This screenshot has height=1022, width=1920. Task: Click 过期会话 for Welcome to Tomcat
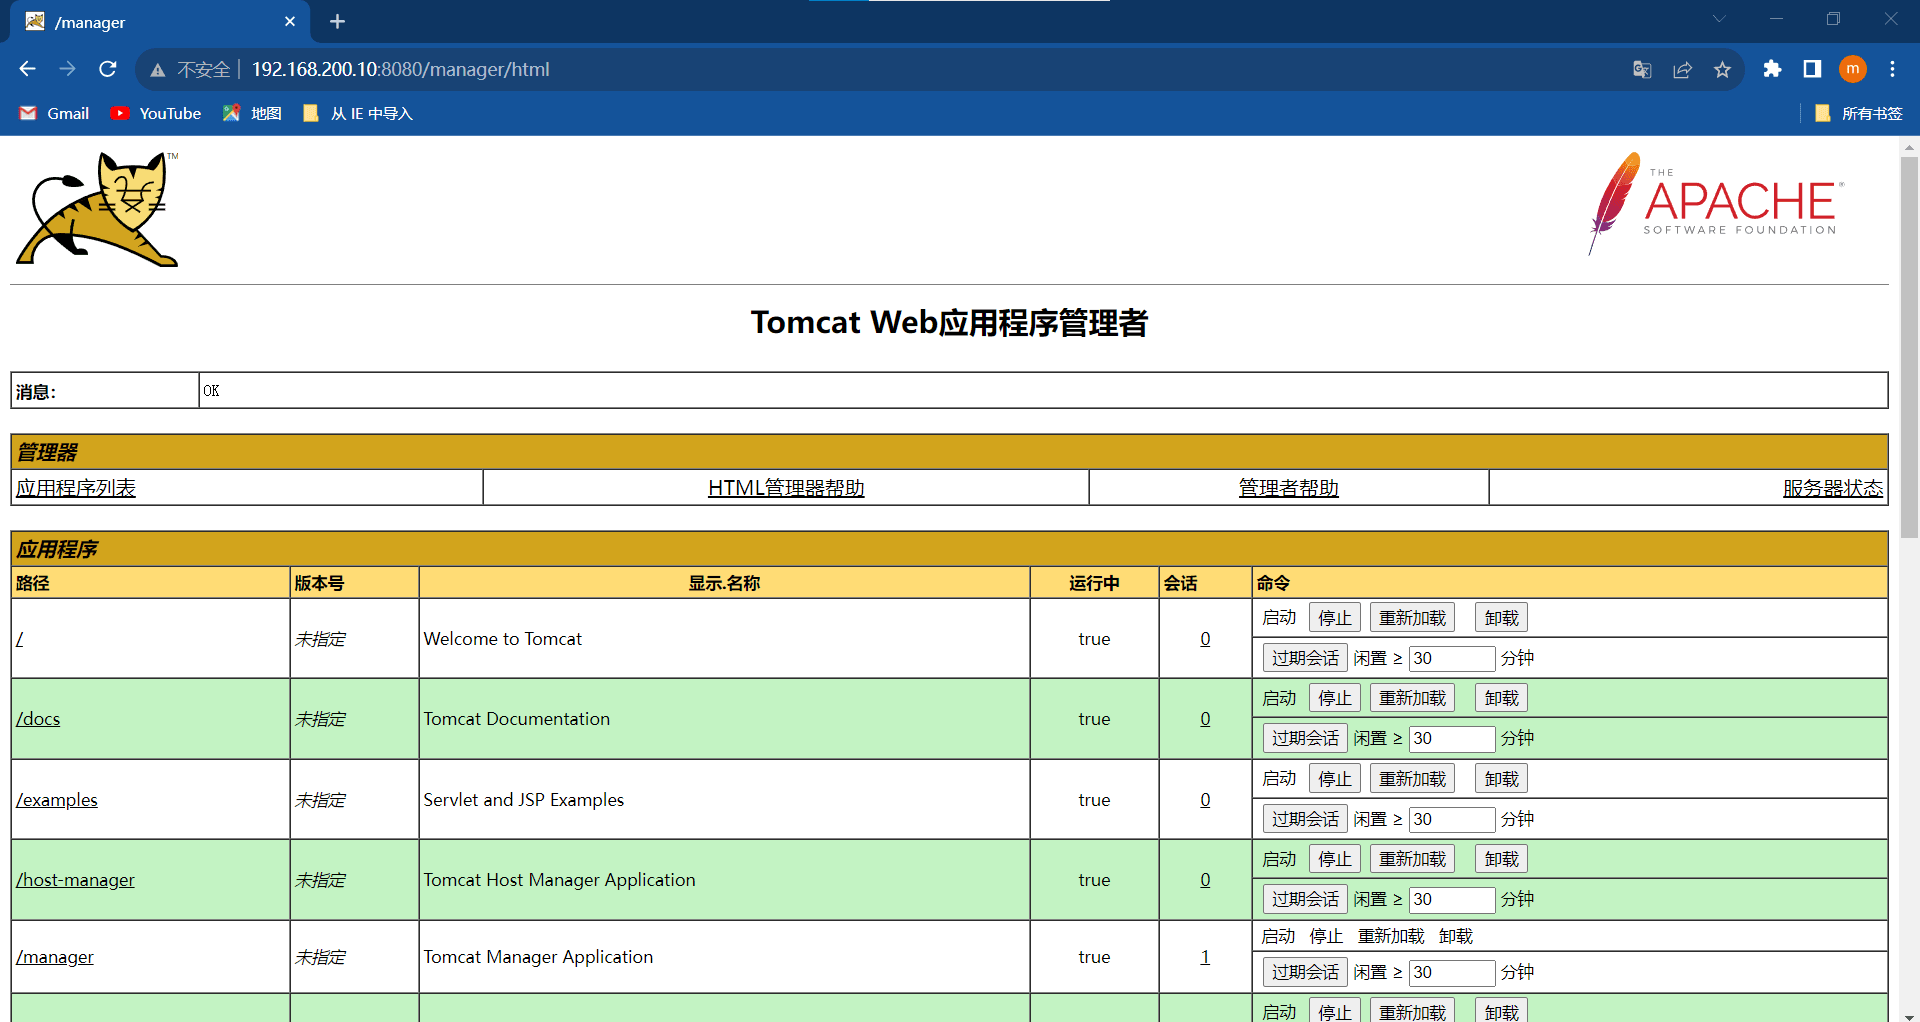tap(1305, 658)
